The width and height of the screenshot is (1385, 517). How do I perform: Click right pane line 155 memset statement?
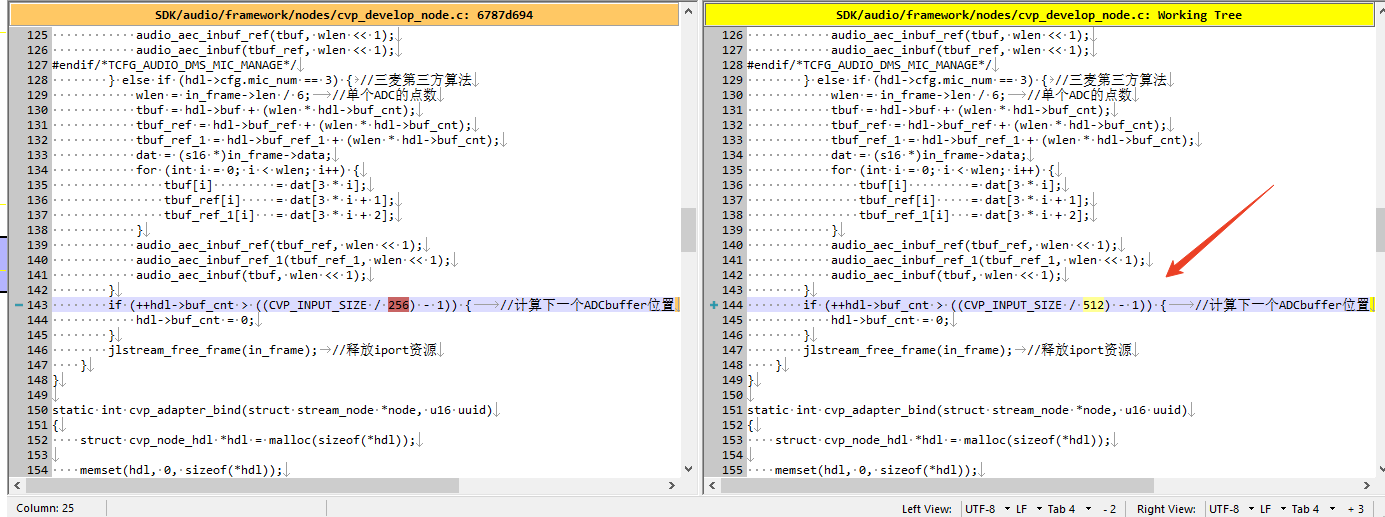(x=877, y=470)
